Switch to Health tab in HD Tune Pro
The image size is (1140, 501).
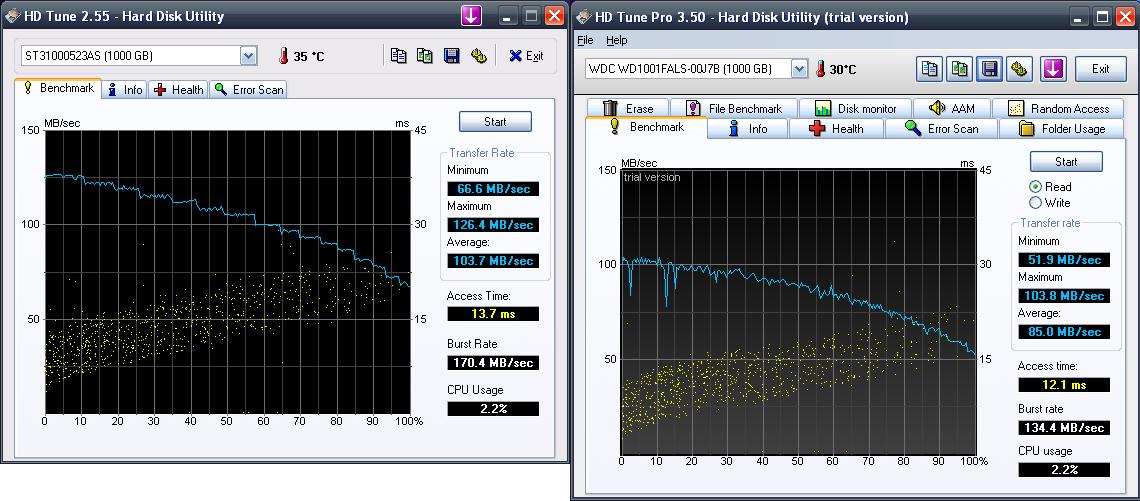point(836,129)
